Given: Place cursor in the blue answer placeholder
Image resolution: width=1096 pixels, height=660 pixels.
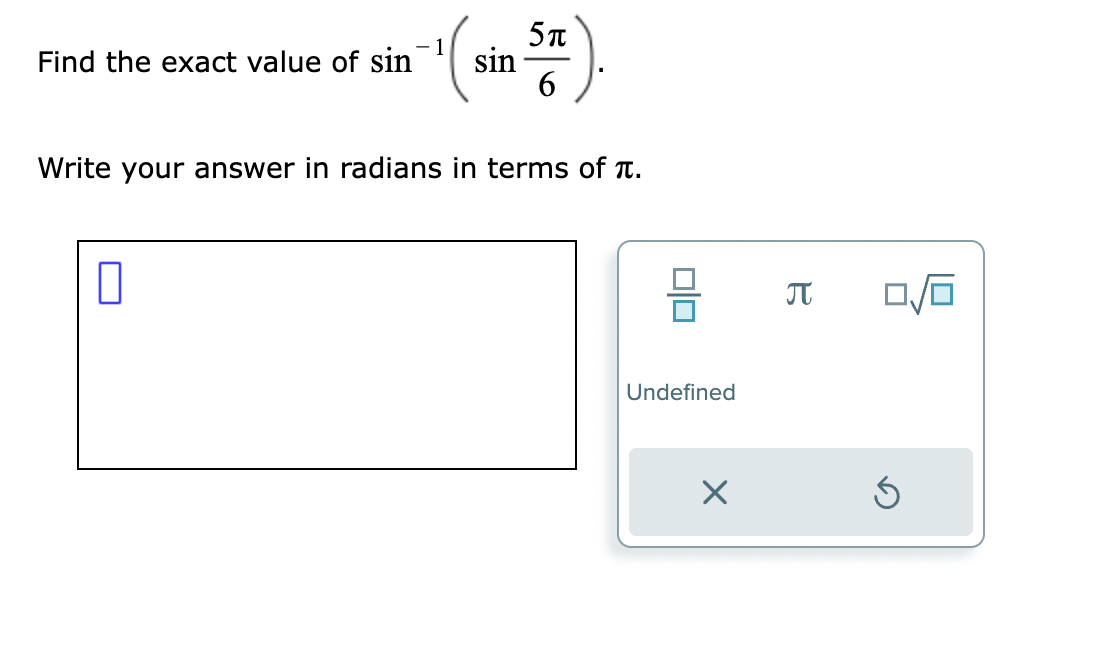Looking at the screenshot, I should click(x=109, y=281).
